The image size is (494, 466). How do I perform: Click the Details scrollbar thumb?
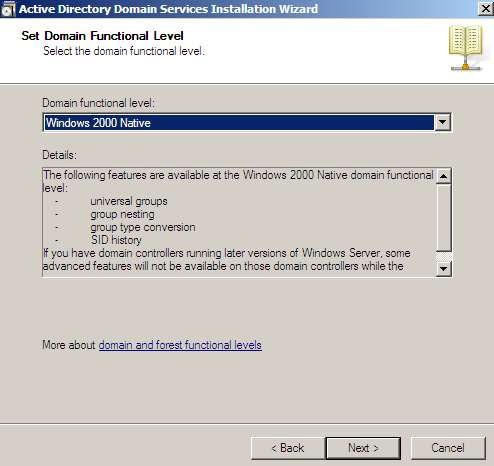pos(443,218)
